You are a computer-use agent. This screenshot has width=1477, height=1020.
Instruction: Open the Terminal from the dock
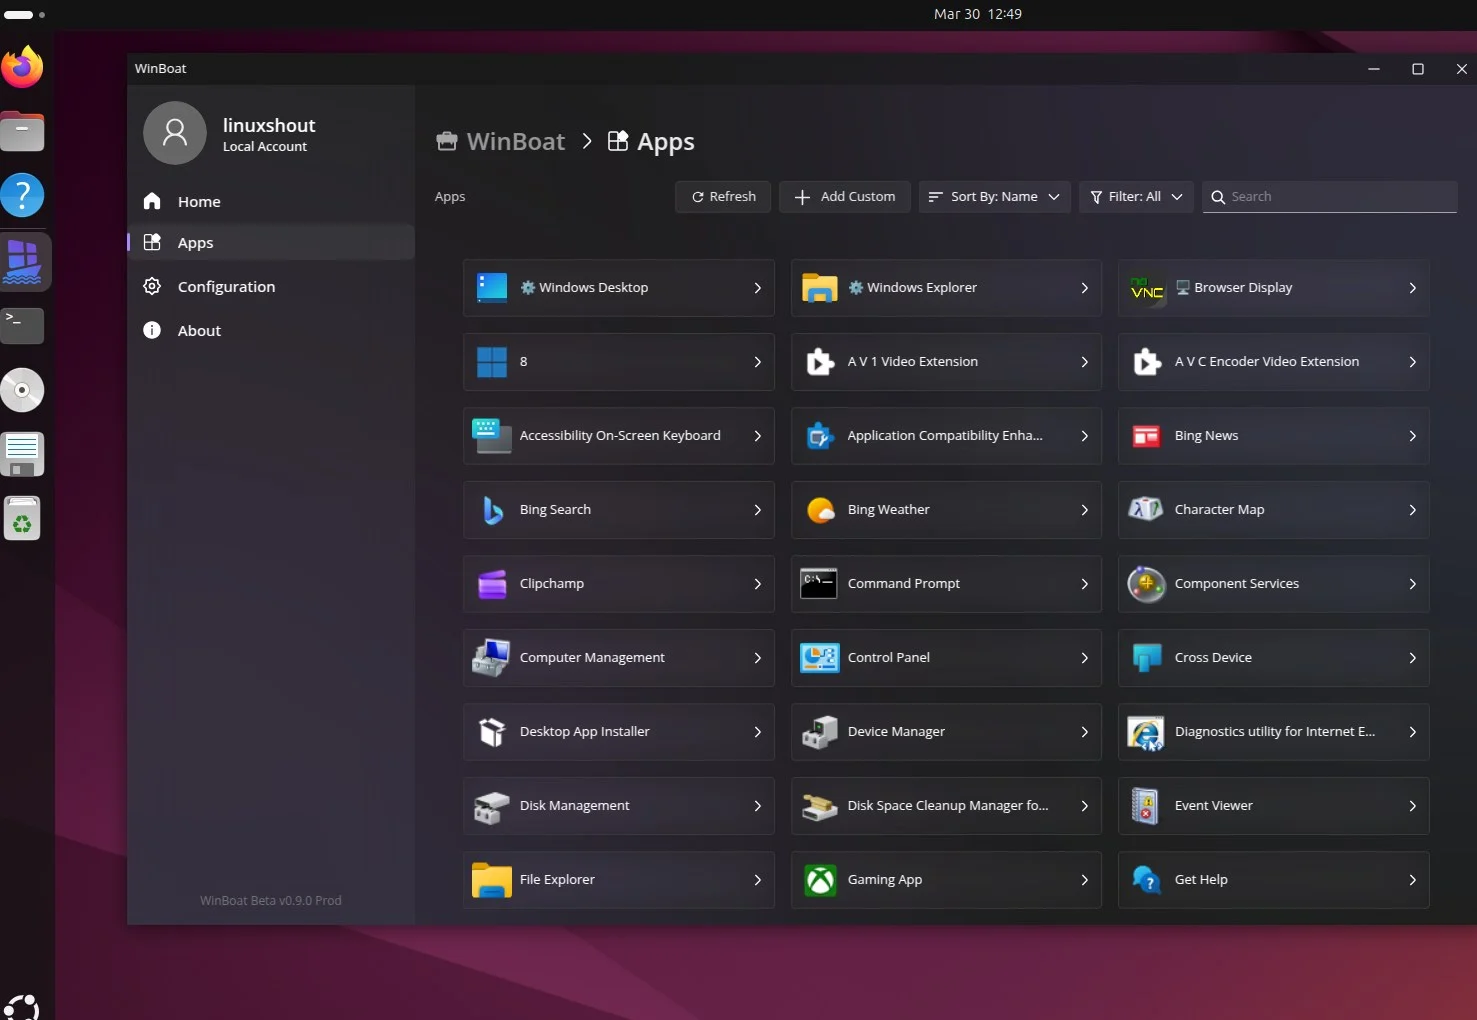[23, 325]
